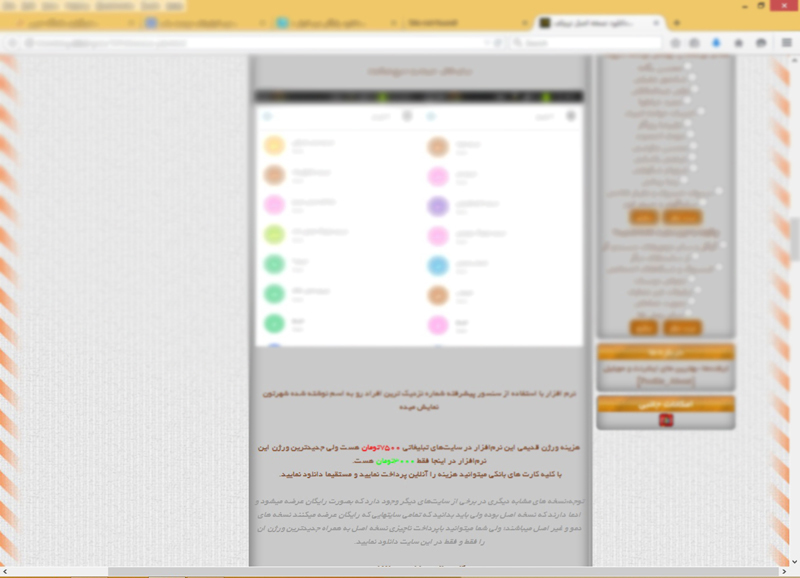Open the chat bubble toolbar icon
800x578 pixels.
pyautogui.click(x=761, y=43)
